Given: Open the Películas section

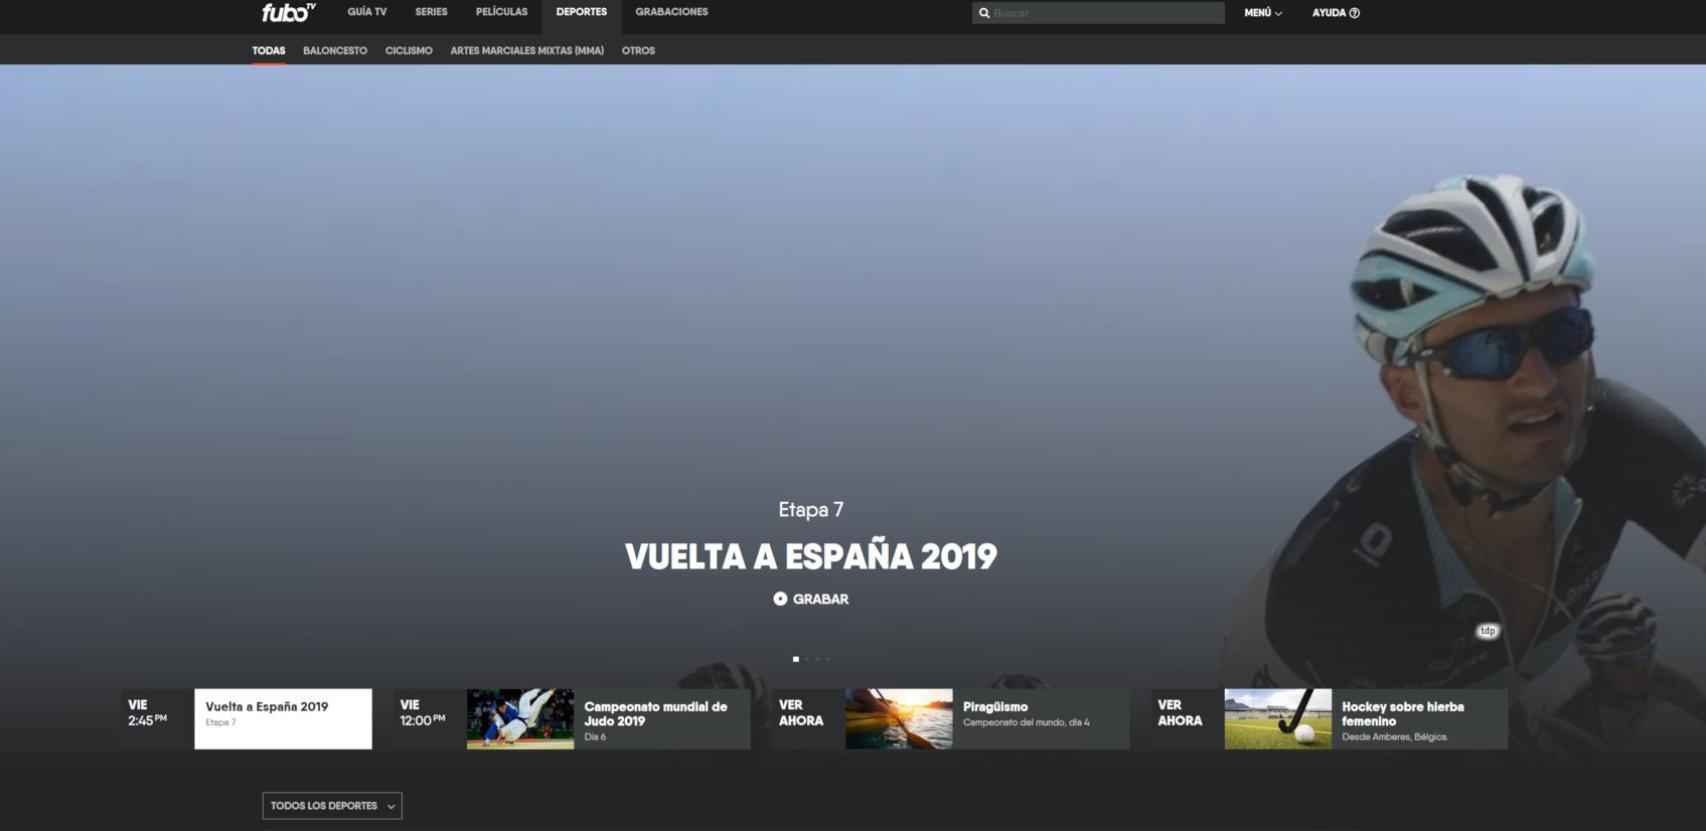Looking at the screenshot, I should coord(502,12).
